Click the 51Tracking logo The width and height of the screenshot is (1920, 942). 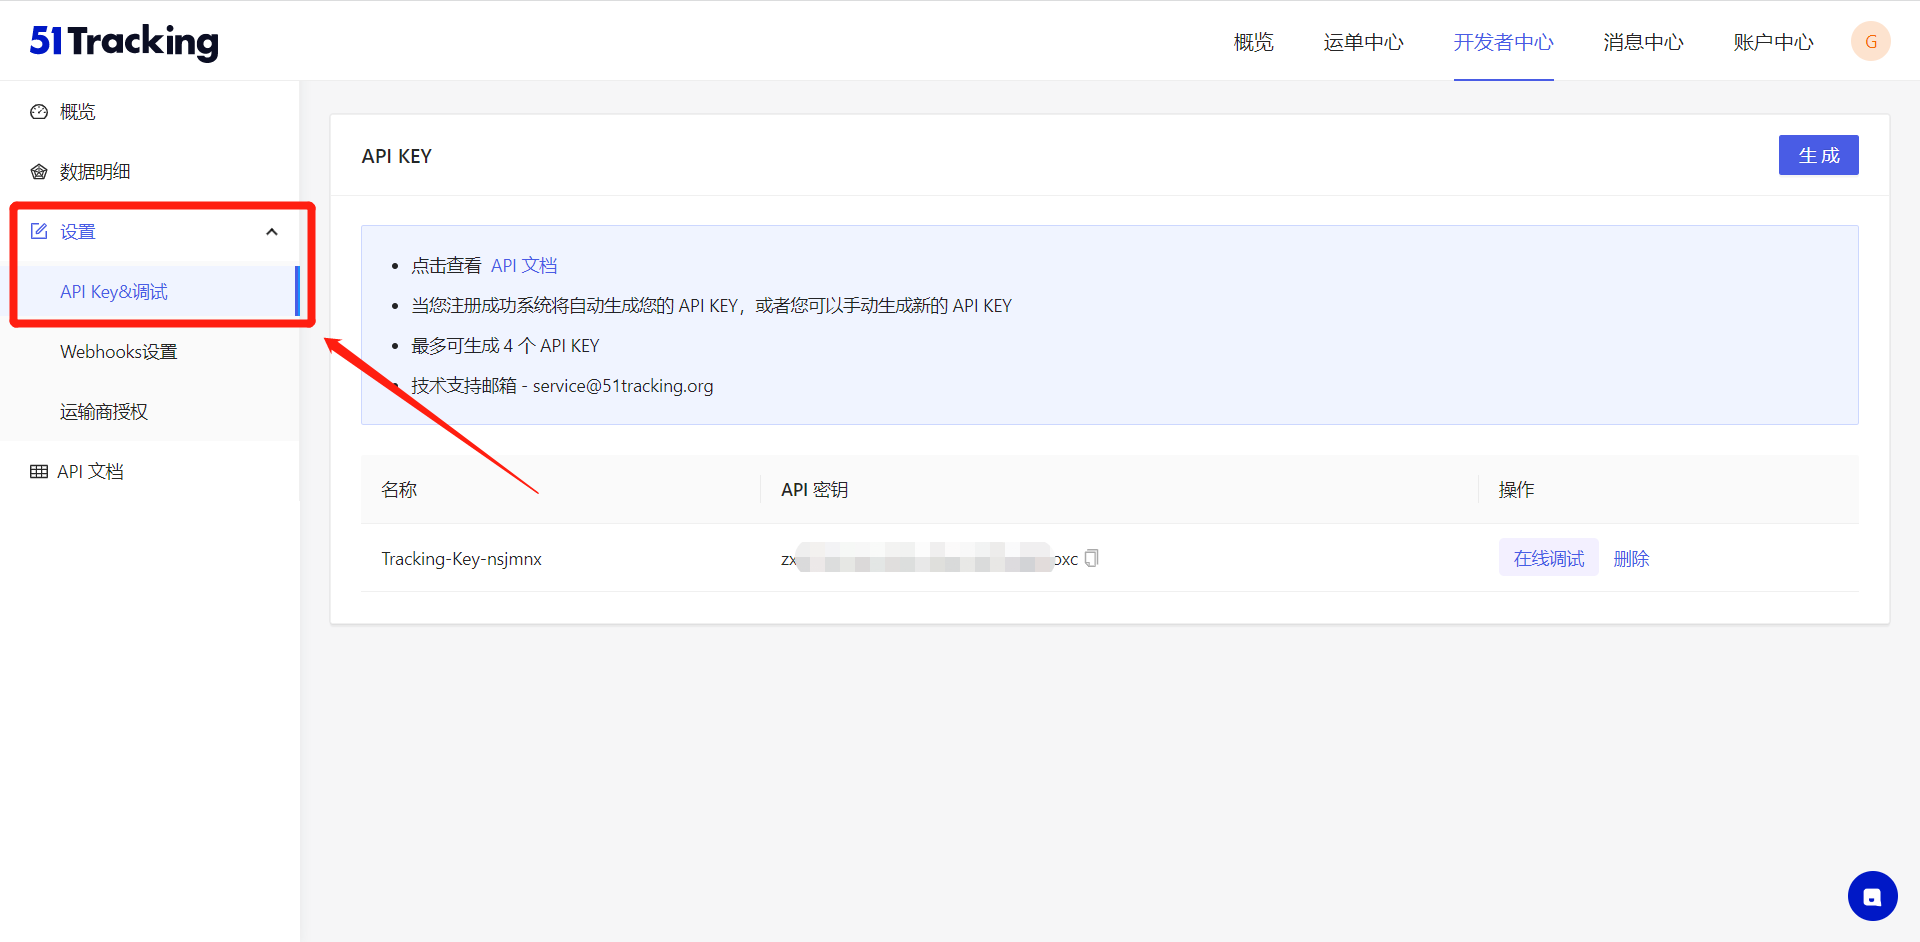[x=124, y=41]
